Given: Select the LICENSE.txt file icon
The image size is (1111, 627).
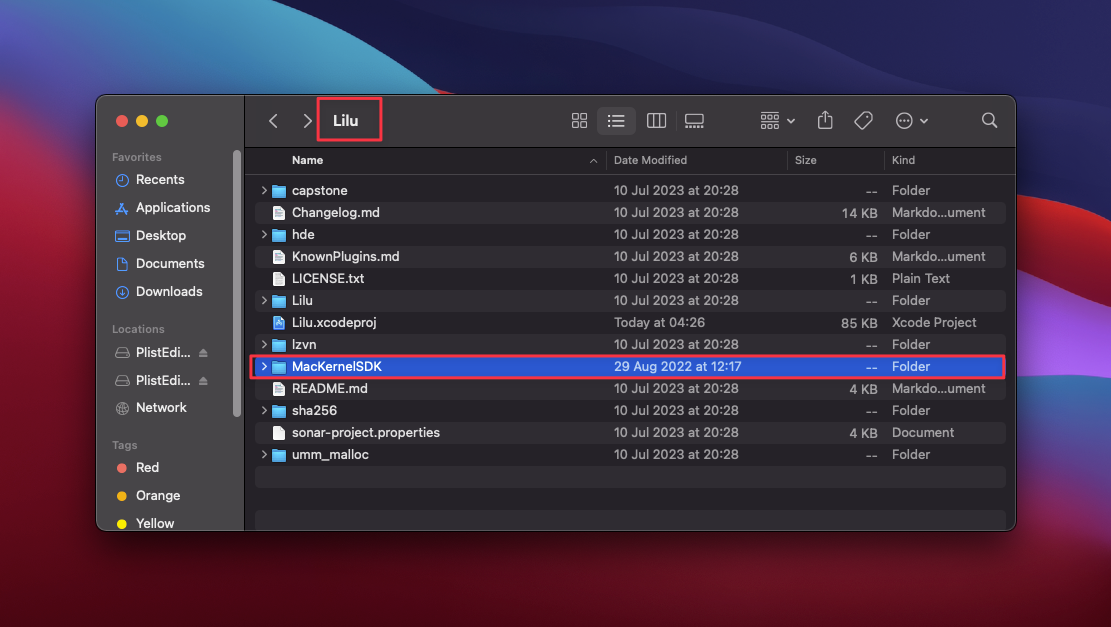Looking at the screenshot, I should (x=278, y=278).
